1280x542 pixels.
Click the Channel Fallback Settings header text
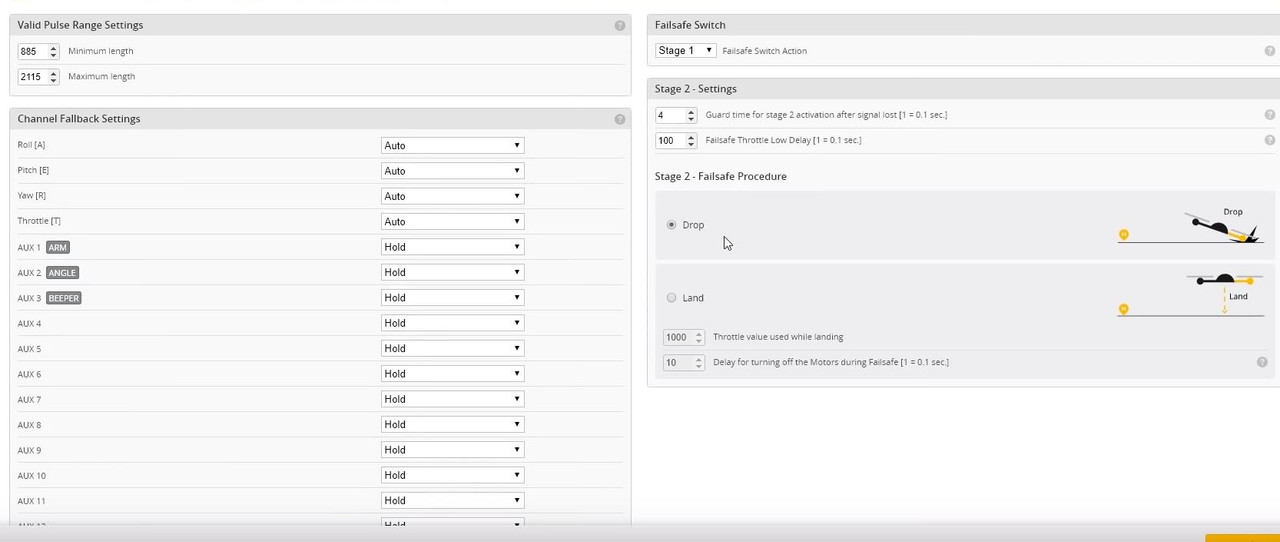click(x=79, y=119)
